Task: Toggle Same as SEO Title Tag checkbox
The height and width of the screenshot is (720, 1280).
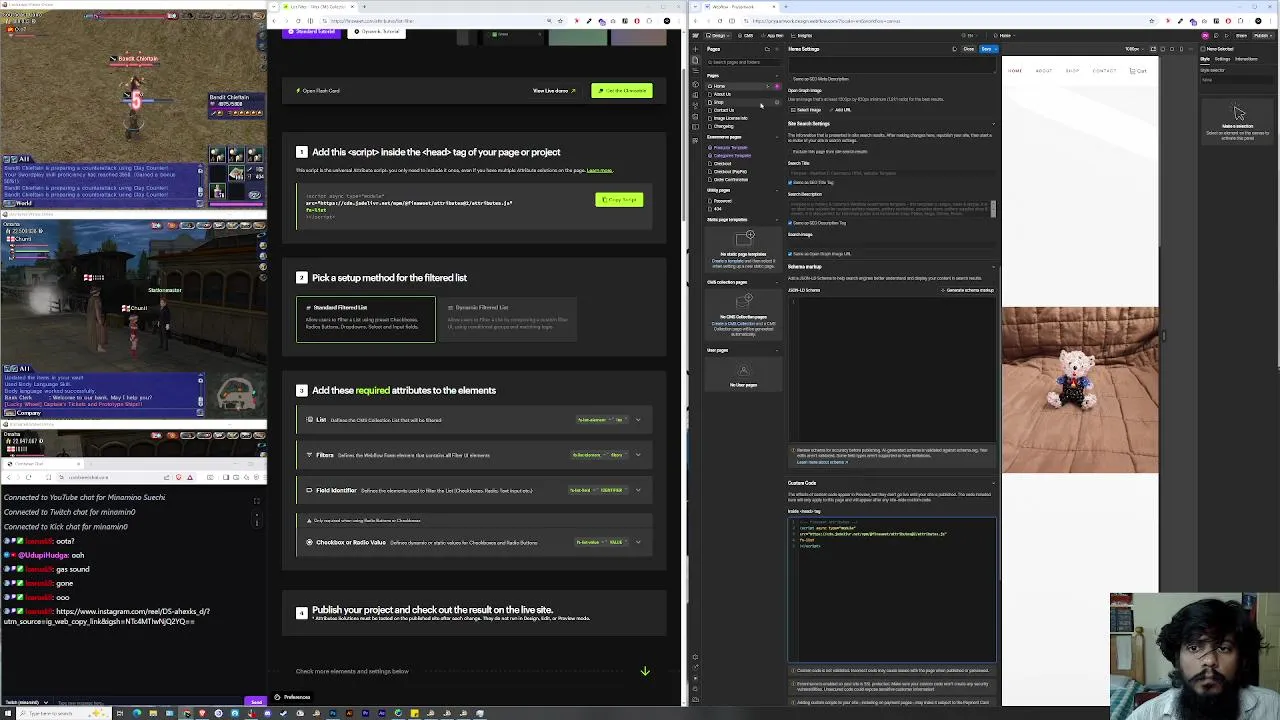Action: click(790, 182)
